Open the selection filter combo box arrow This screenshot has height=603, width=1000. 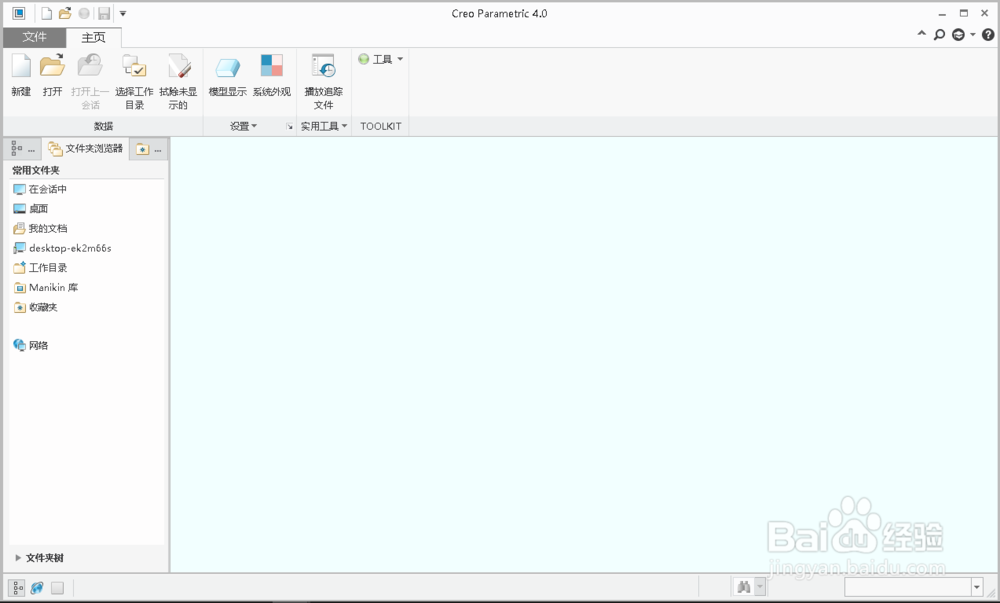[976, 586]
